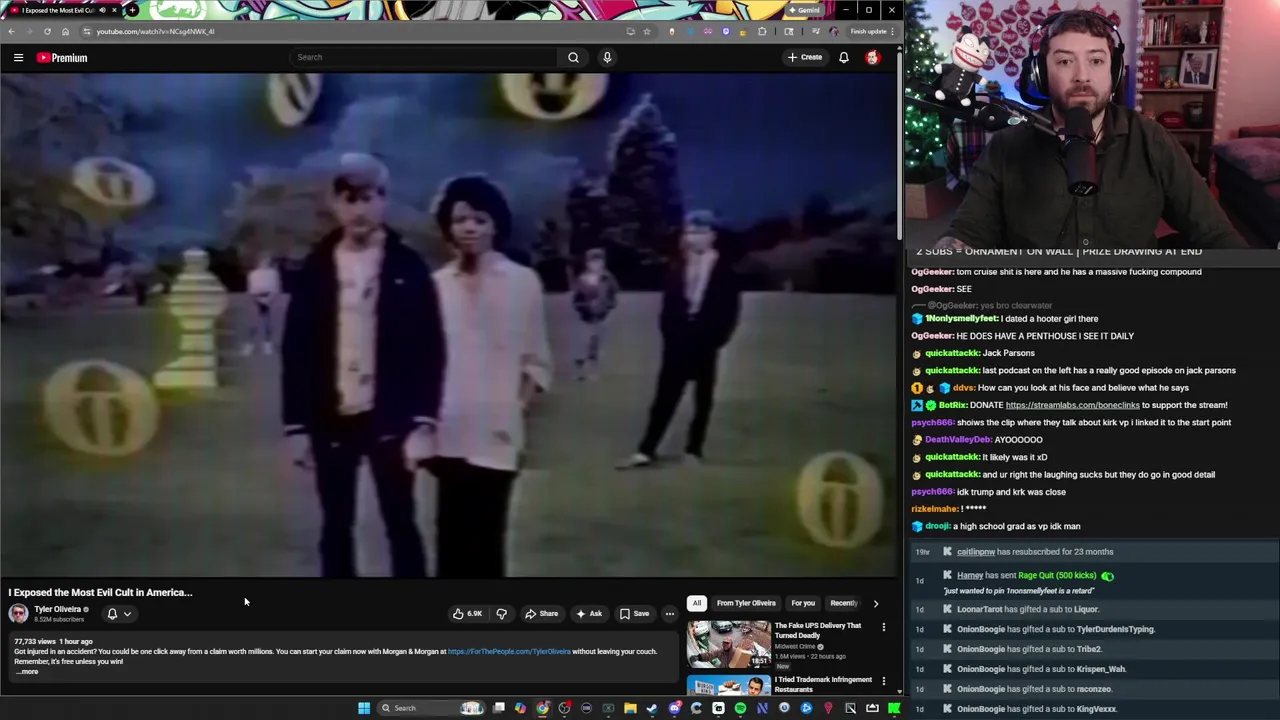Go back in the browser
Image resolution: width=1280 pixels, height=720 pixels.
point(11,31)
